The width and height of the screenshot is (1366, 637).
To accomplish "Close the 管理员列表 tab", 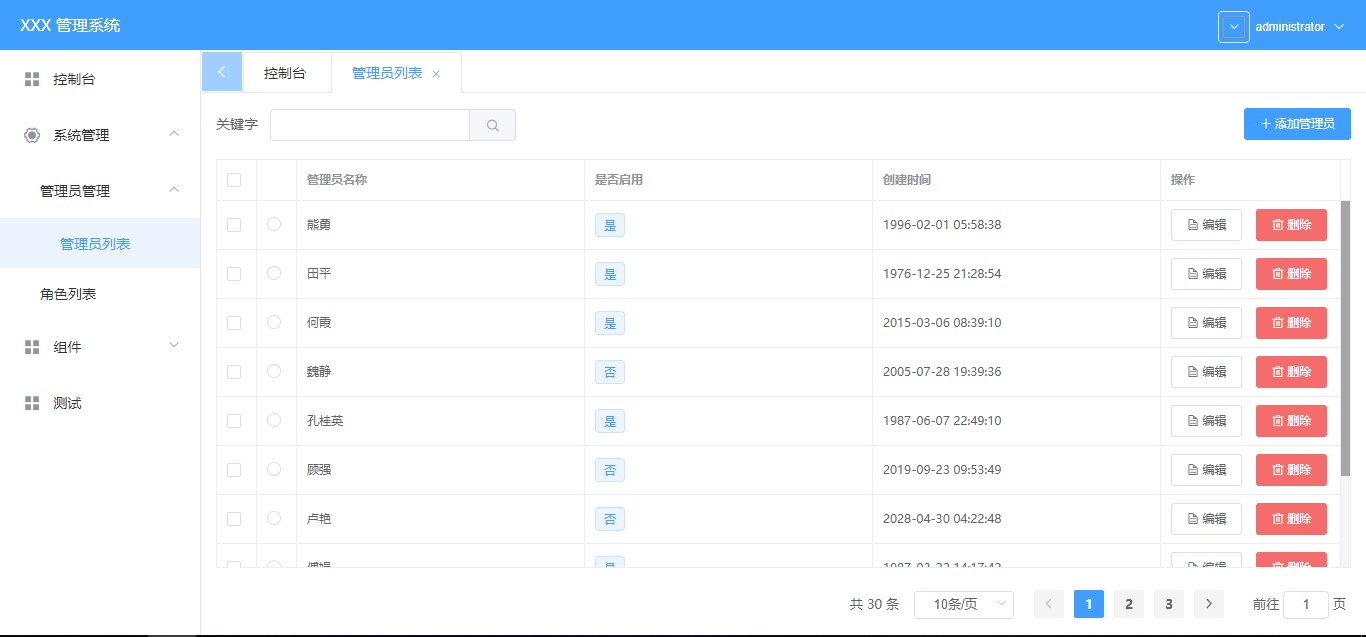I will pos(436,74).
